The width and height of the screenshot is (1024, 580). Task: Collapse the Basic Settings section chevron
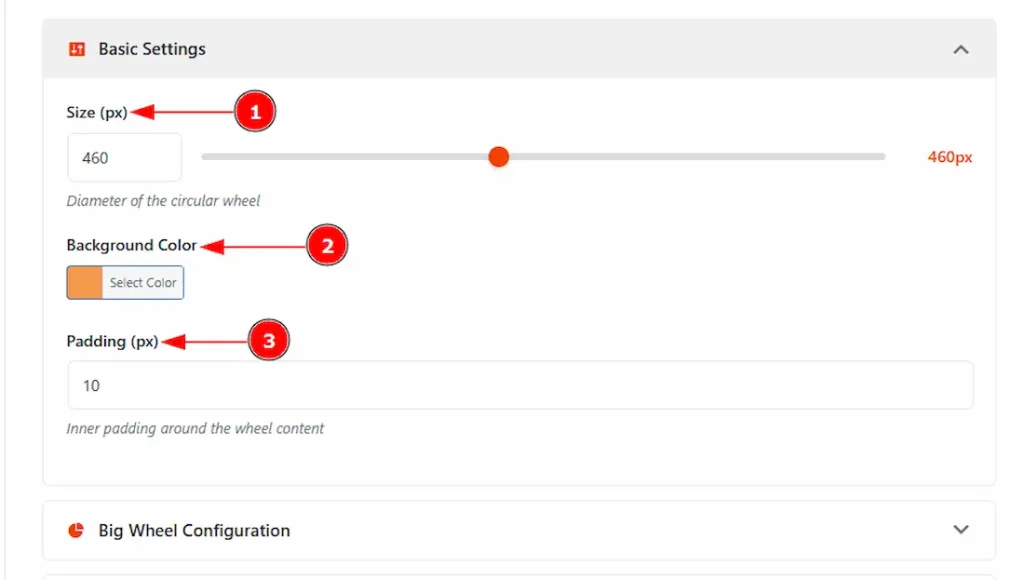tap(961, 49)
